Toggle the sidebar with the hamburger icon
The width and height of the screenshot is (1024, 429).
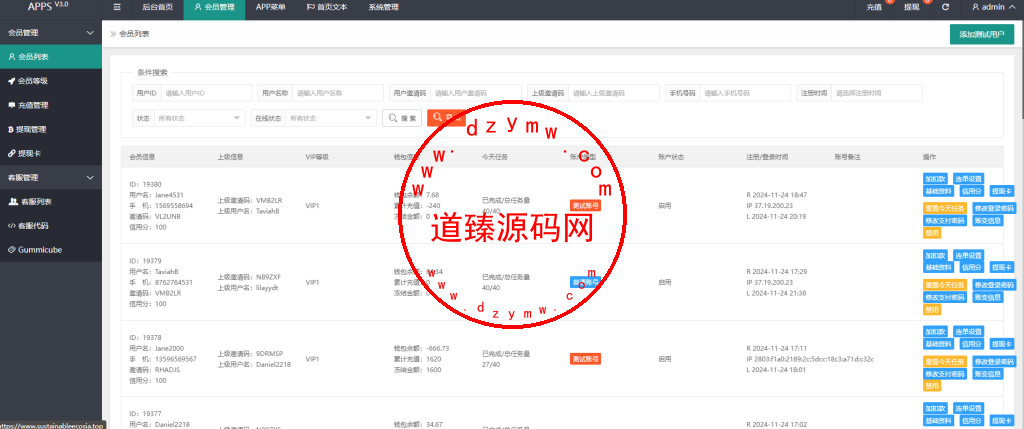click(x=117, y=8)
